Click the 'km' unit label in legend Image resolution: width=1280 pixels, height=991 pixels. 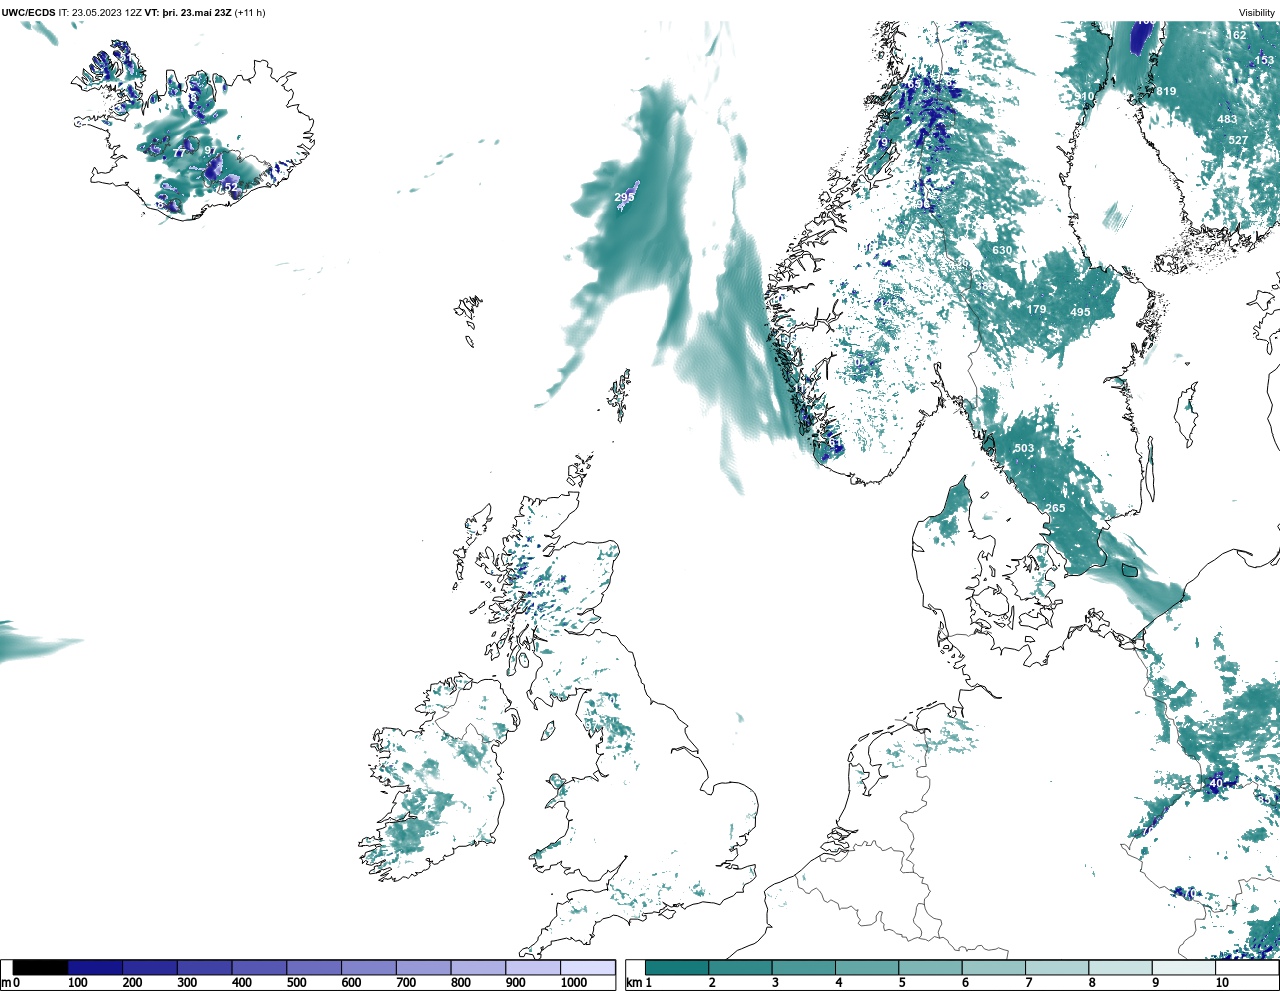tap(633, 983)
